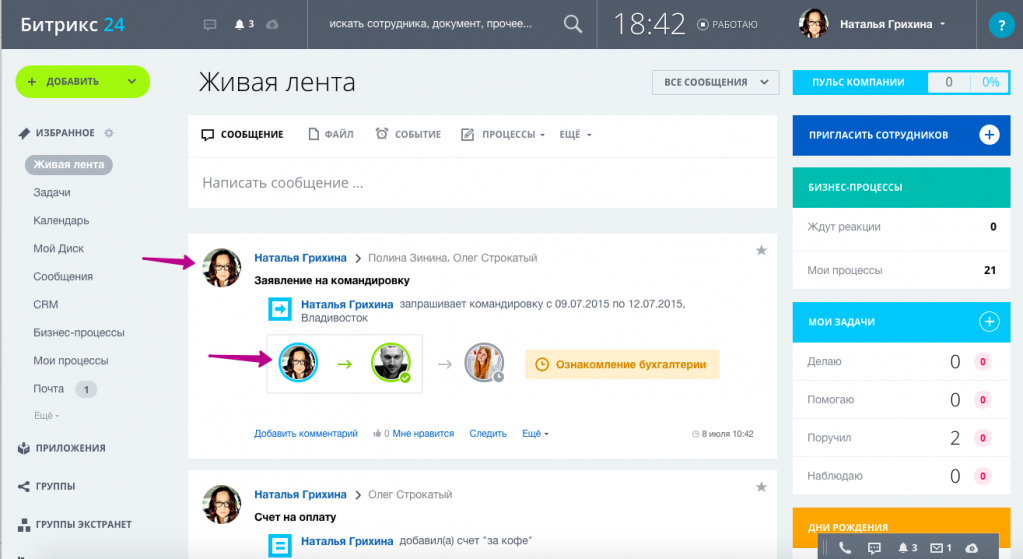Expand Ещё under the sidebar favorites
Image resolution: width=1023 pixels, height=559 pixels.
tap(46, 415)
